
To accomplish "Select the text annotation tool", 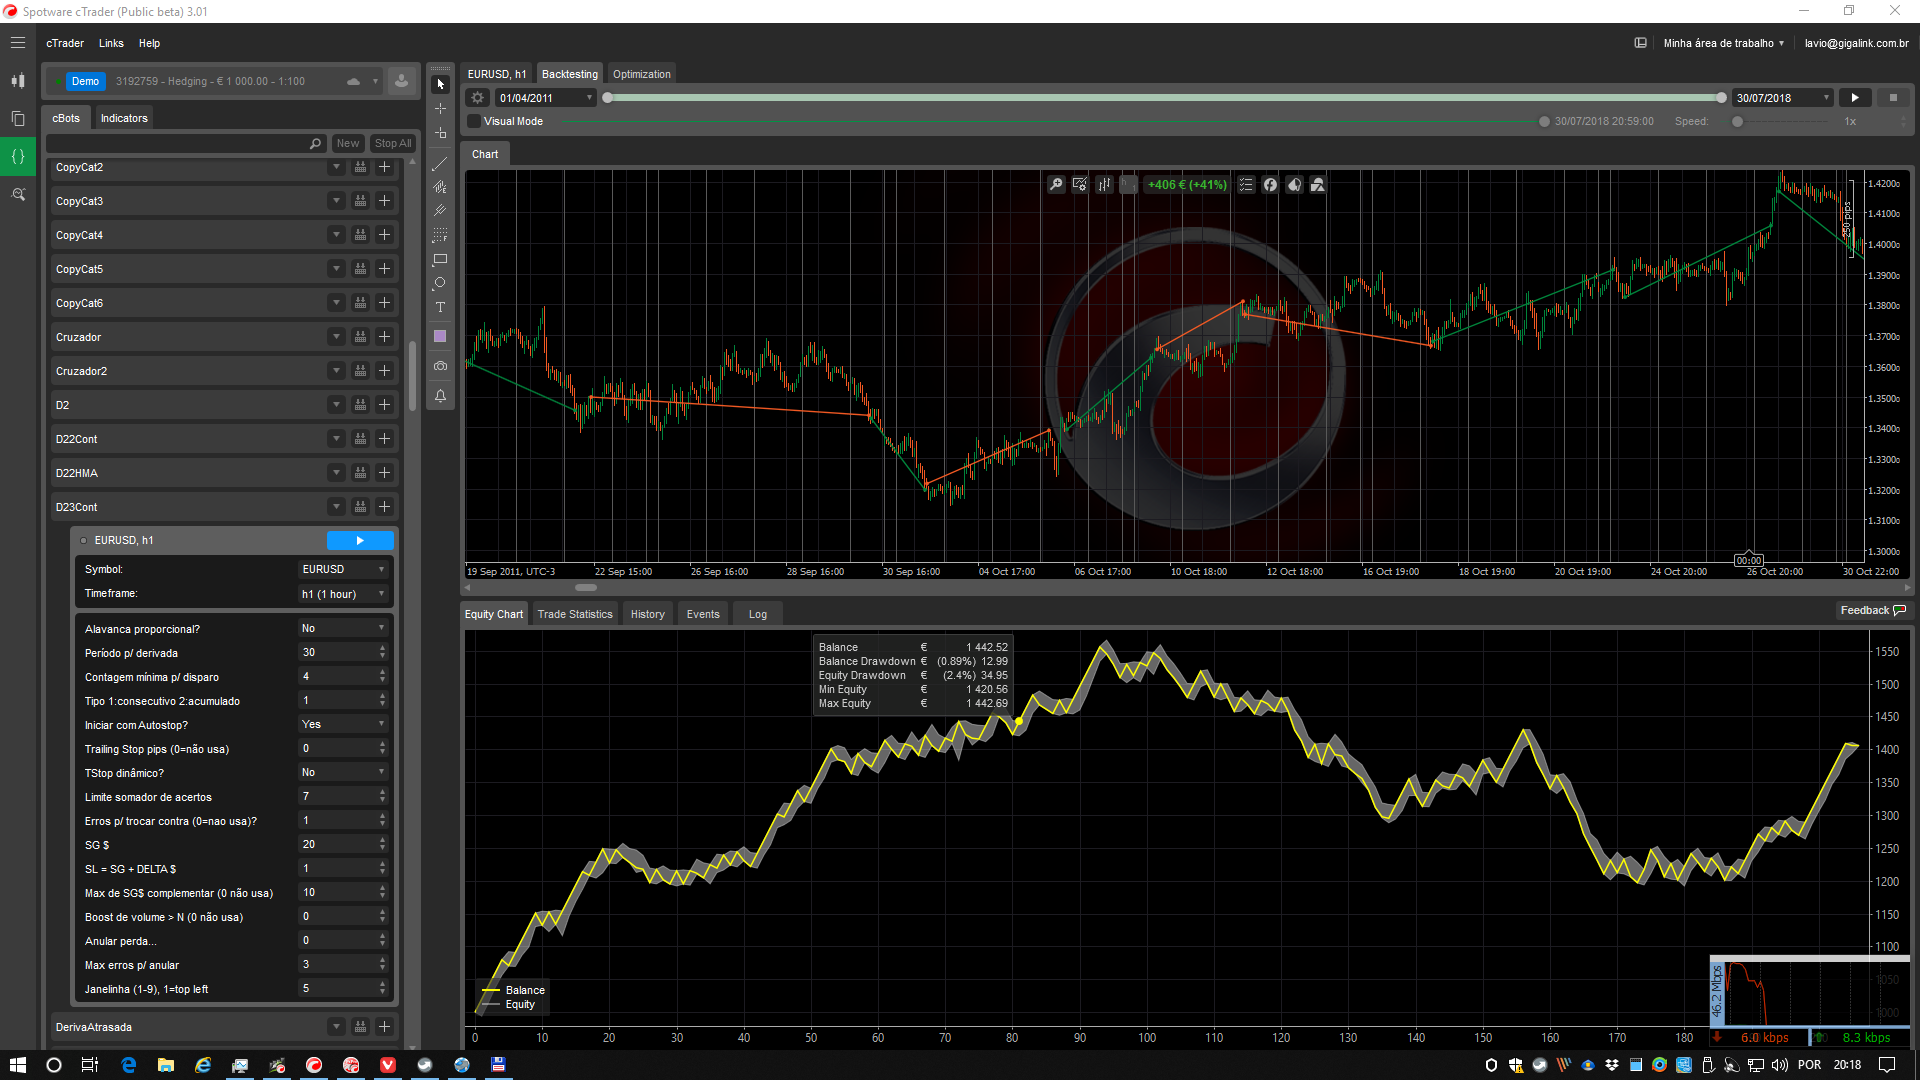I will click(x=440, y=307).
